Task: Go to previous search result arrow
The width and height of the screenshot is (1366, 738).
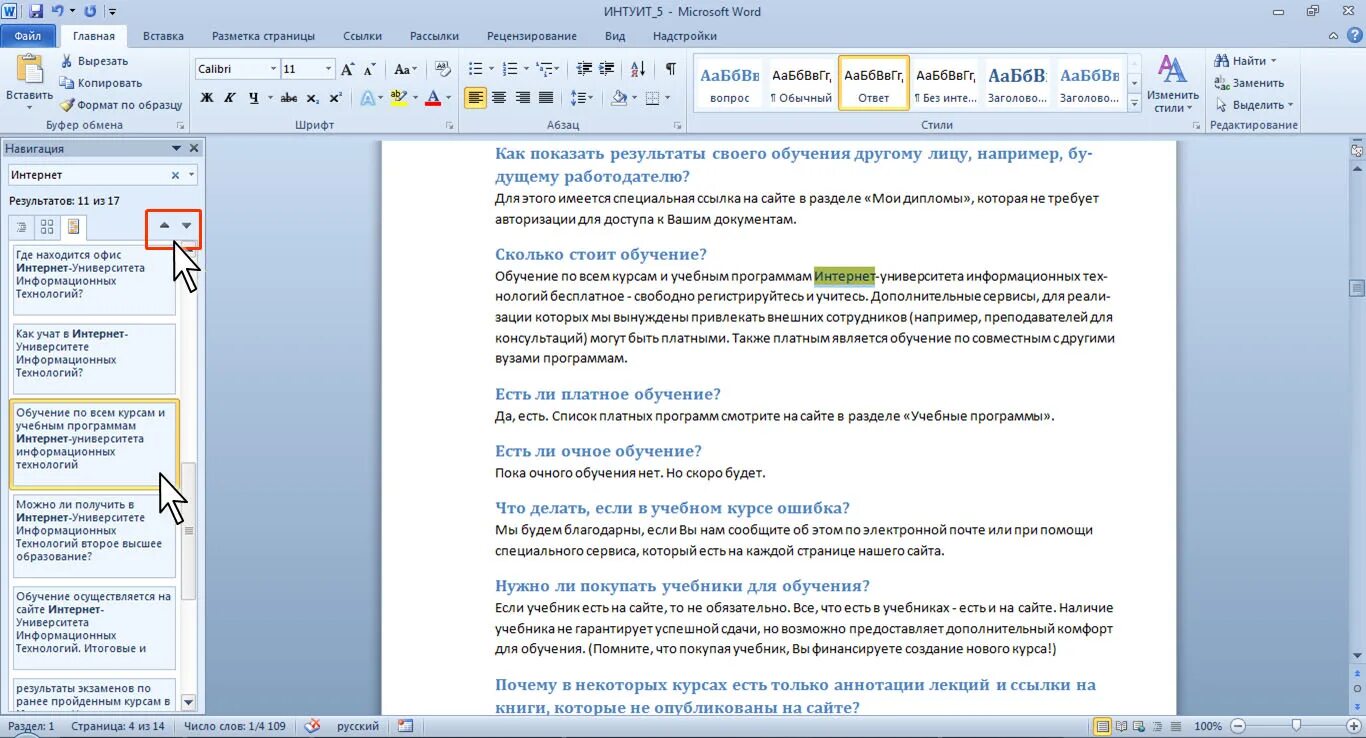Action: coord(164,226)
